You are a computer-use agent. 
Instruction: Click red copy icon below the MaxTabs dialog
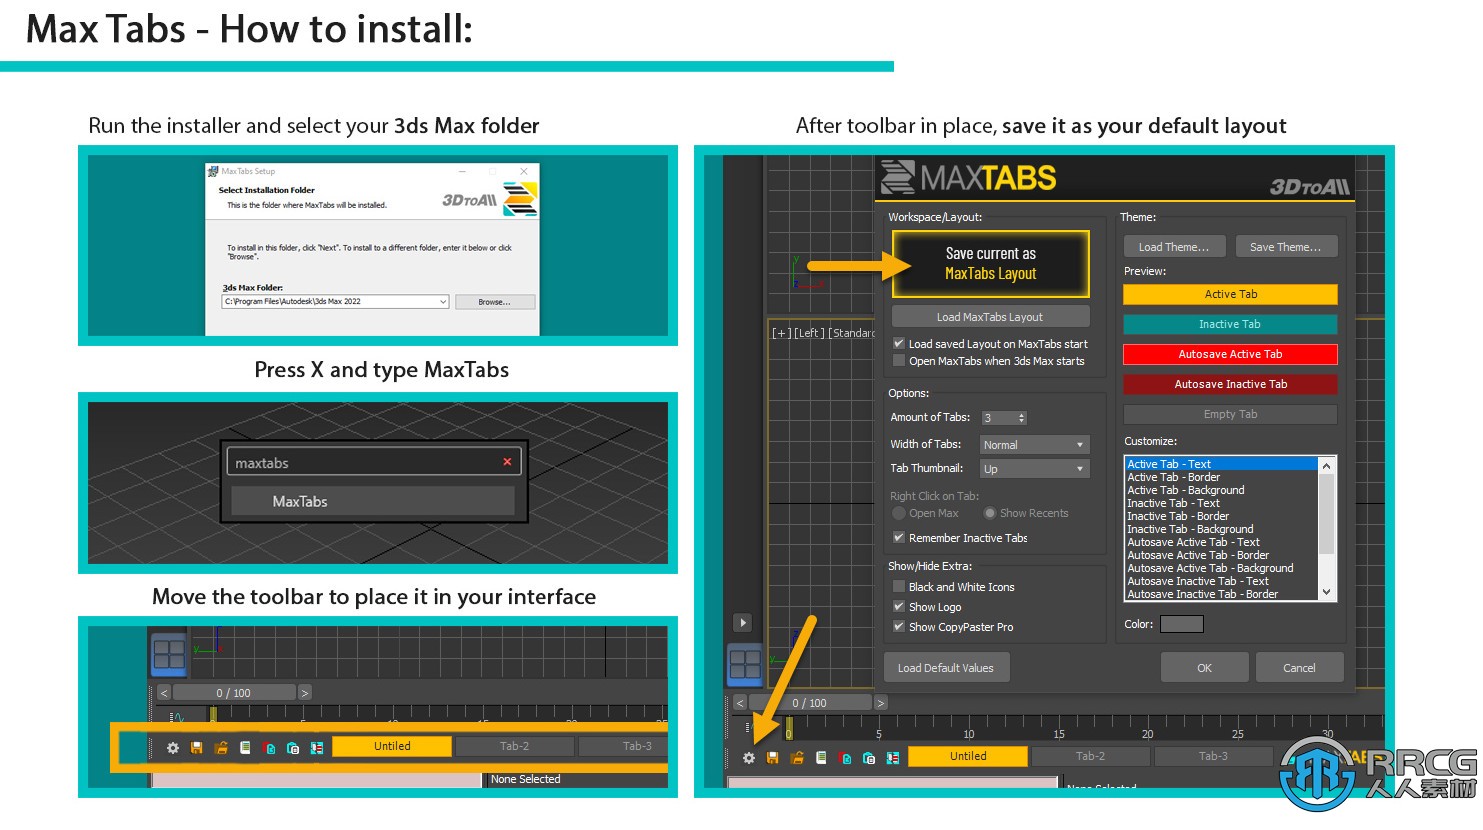pyautogui.click(x=845, y=758)
